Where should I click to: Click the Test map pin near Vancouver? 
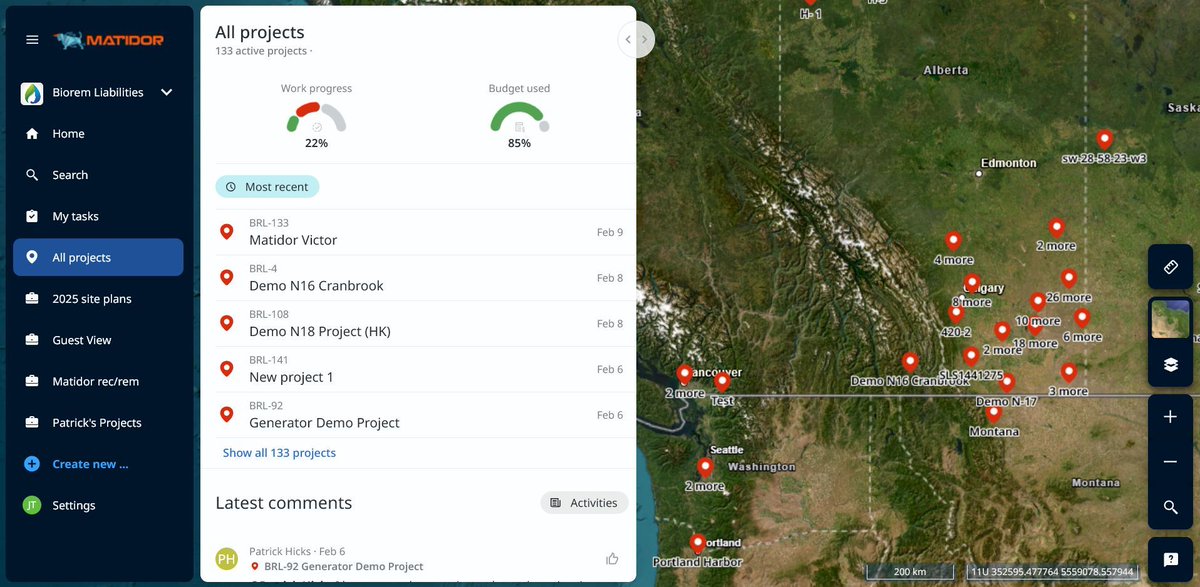[722, 382]
